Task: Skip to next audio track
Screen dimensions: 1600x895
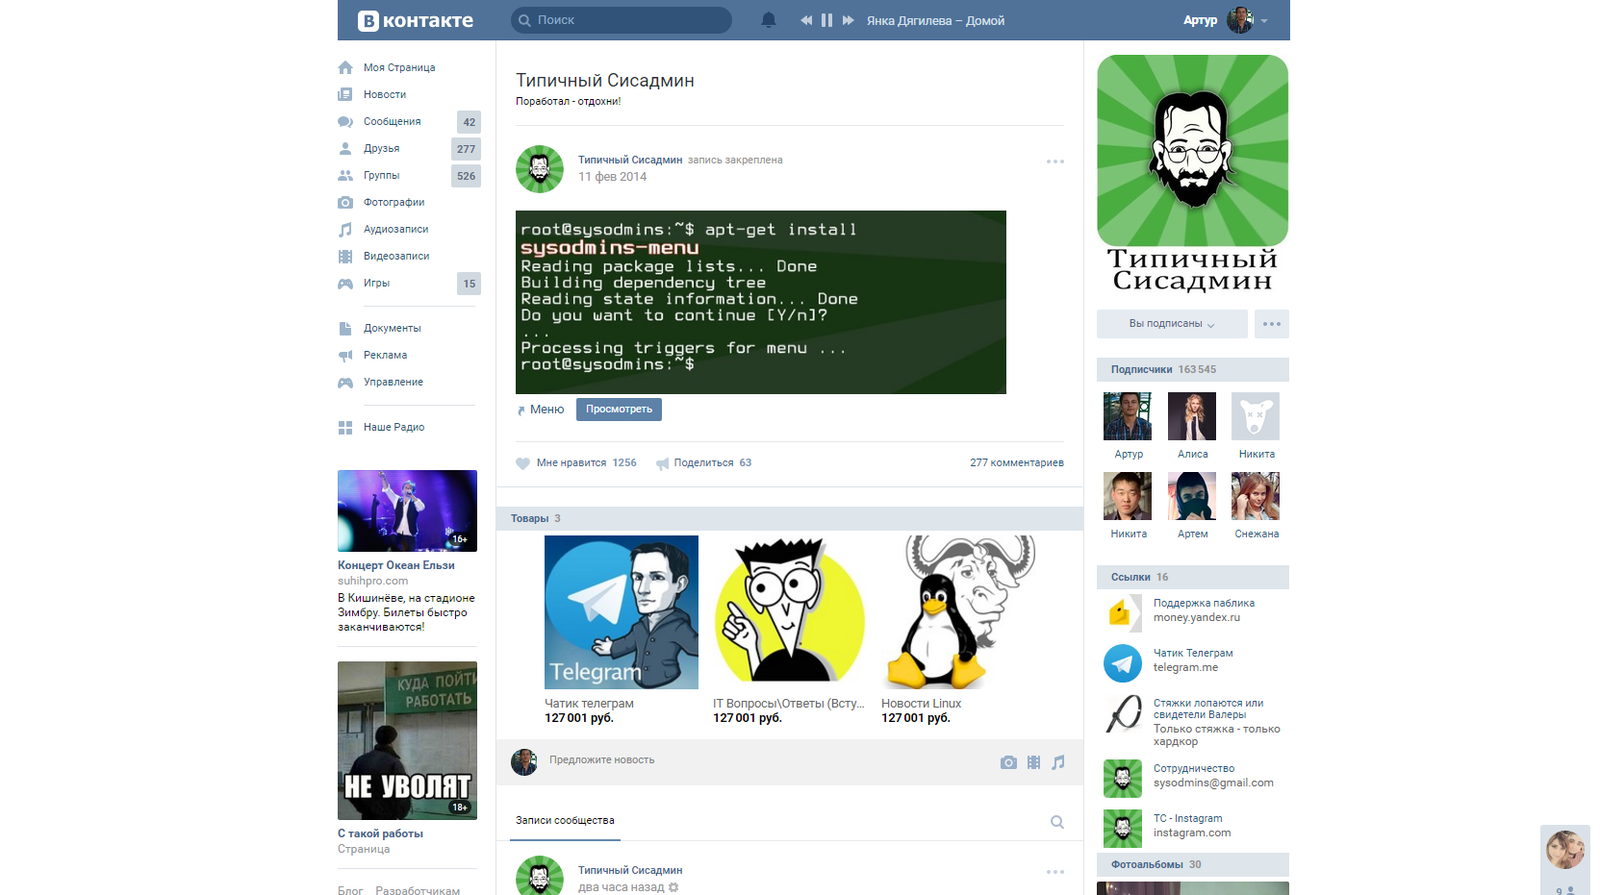Action: pyautogui.click(x=848, y=20)
